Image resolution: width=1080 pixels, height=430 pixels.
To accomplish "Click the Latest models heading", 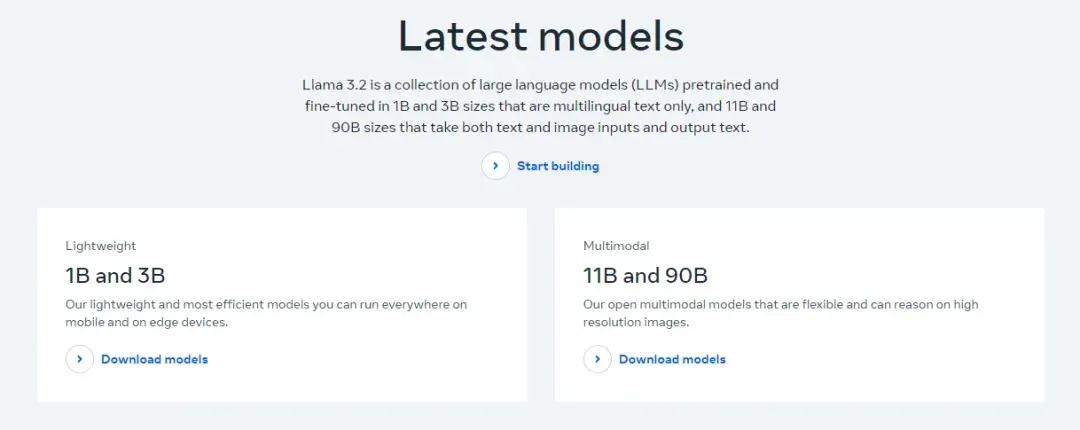I will [540, 36].
